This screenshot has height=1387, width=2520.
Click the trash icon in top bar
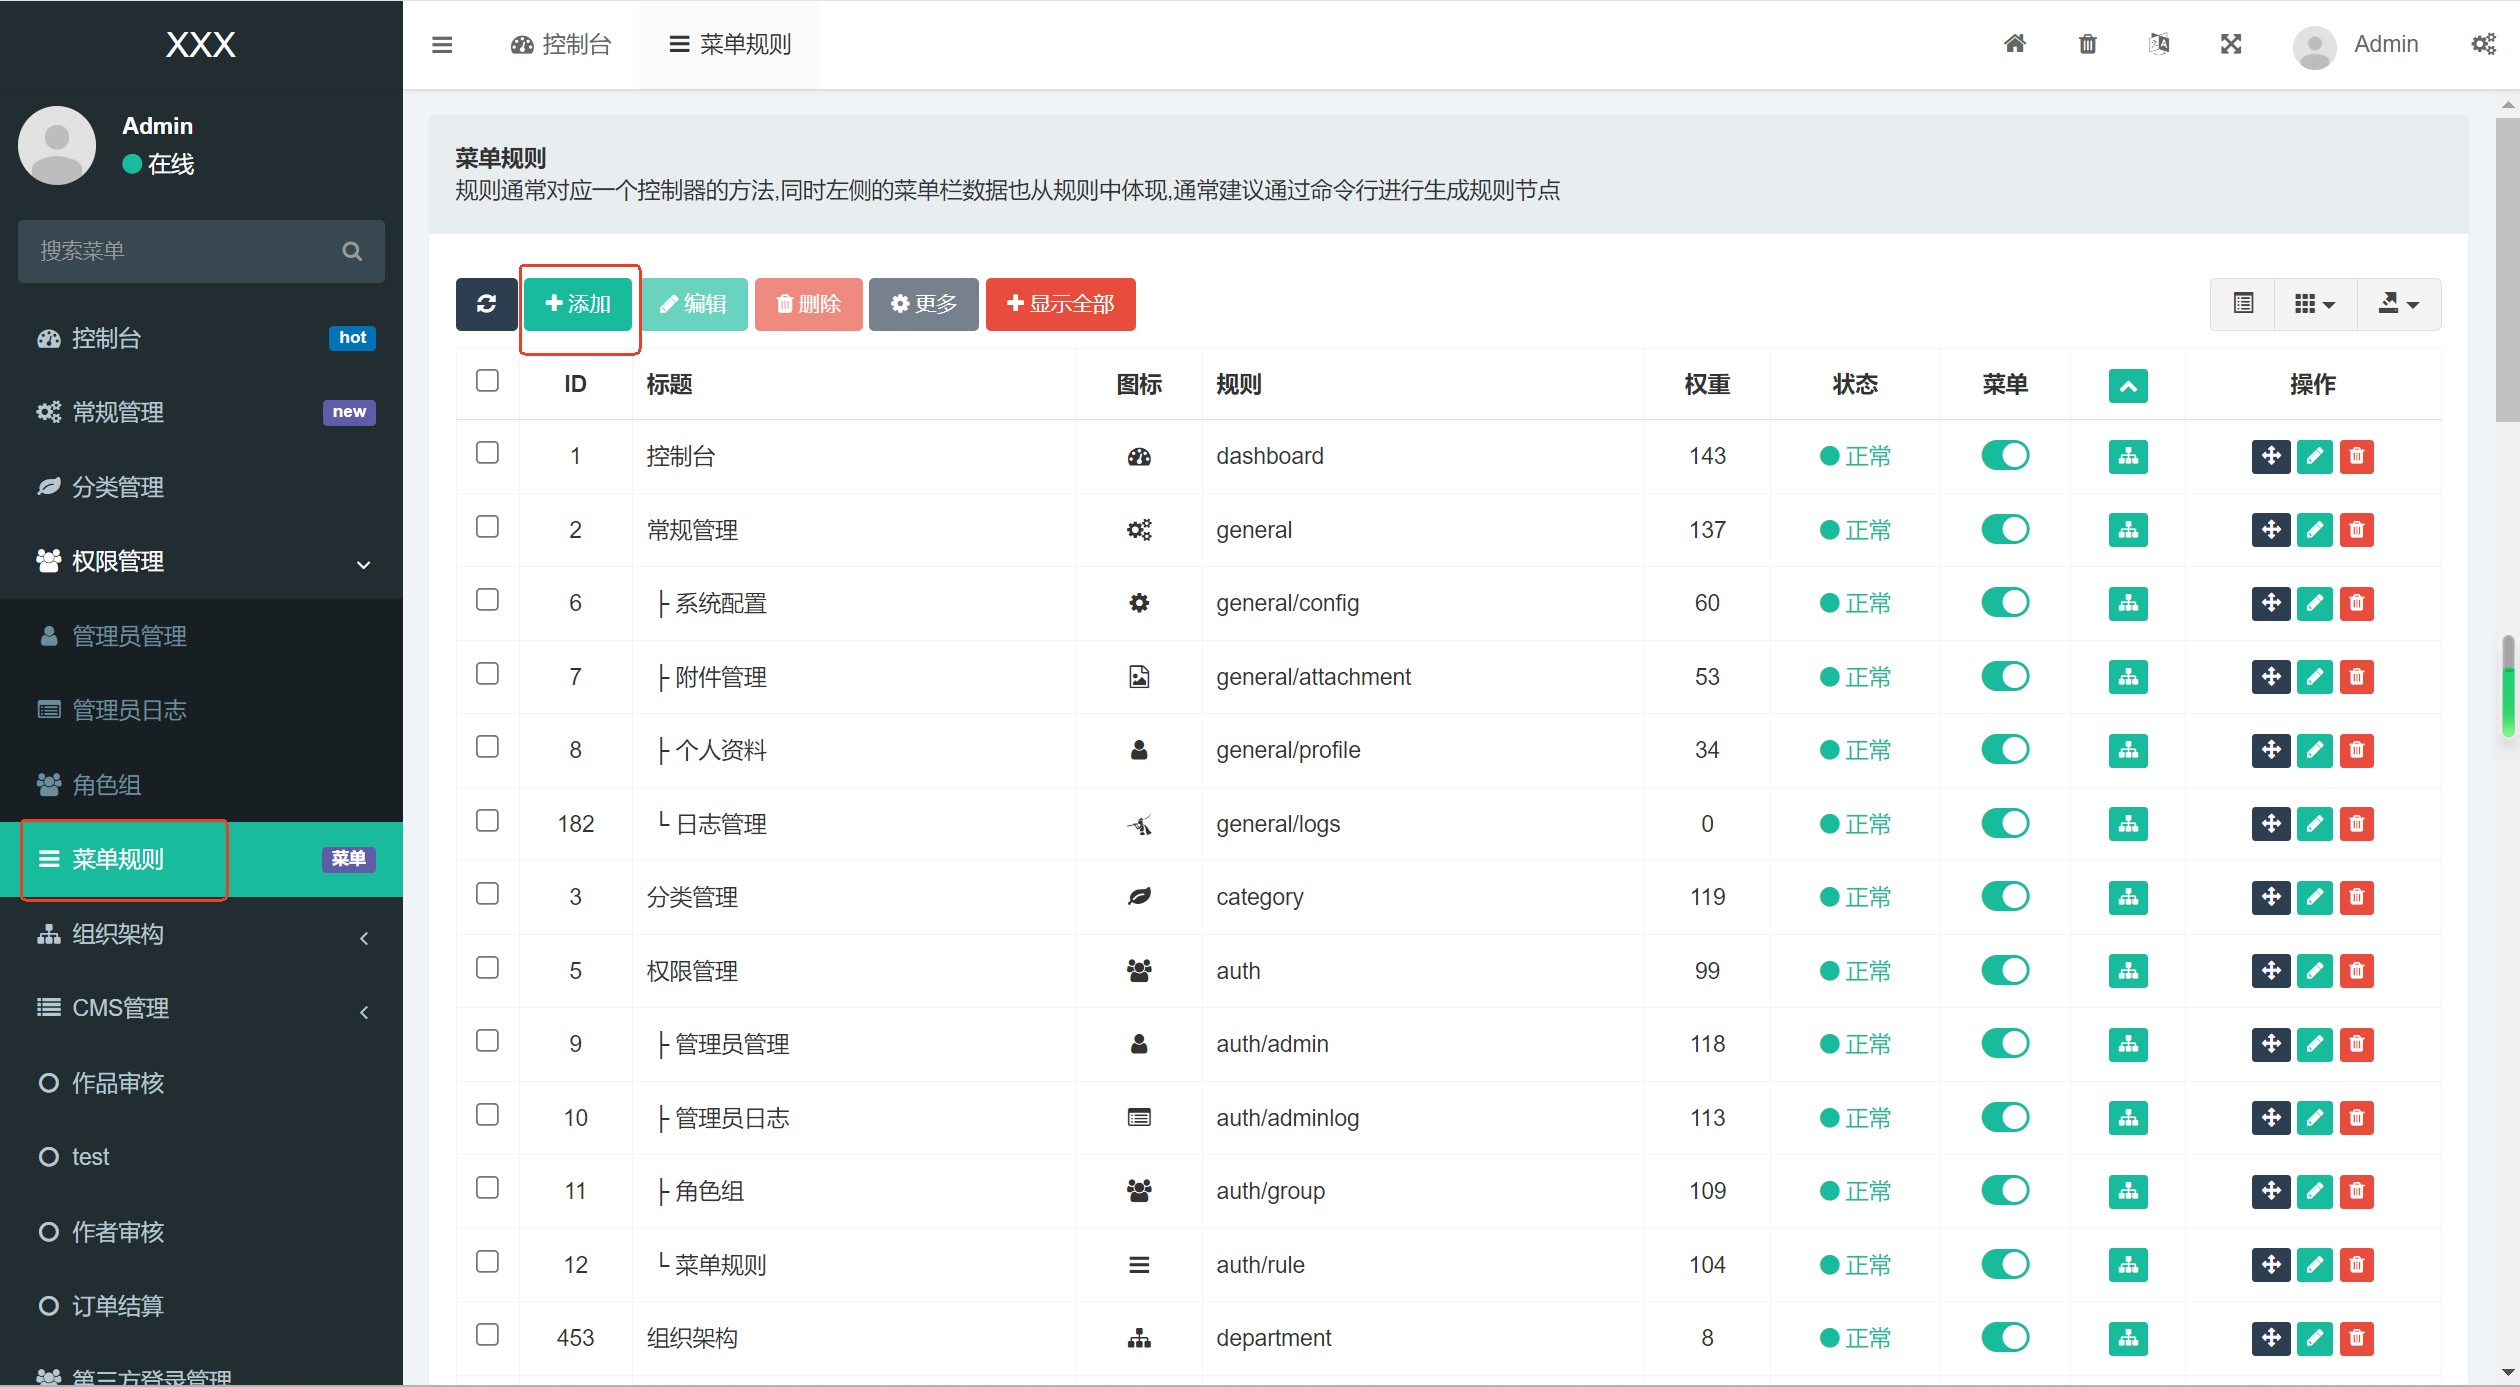tap(2087, 44)
